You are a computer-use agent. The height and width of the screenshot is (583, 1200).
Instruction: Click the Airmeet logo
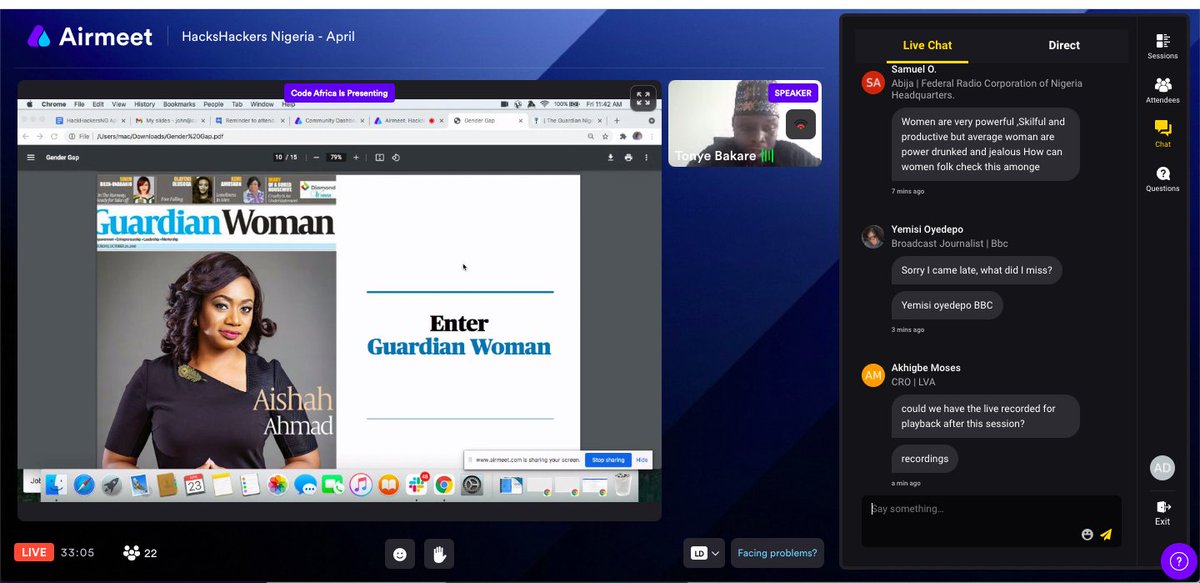coord(90,37)
